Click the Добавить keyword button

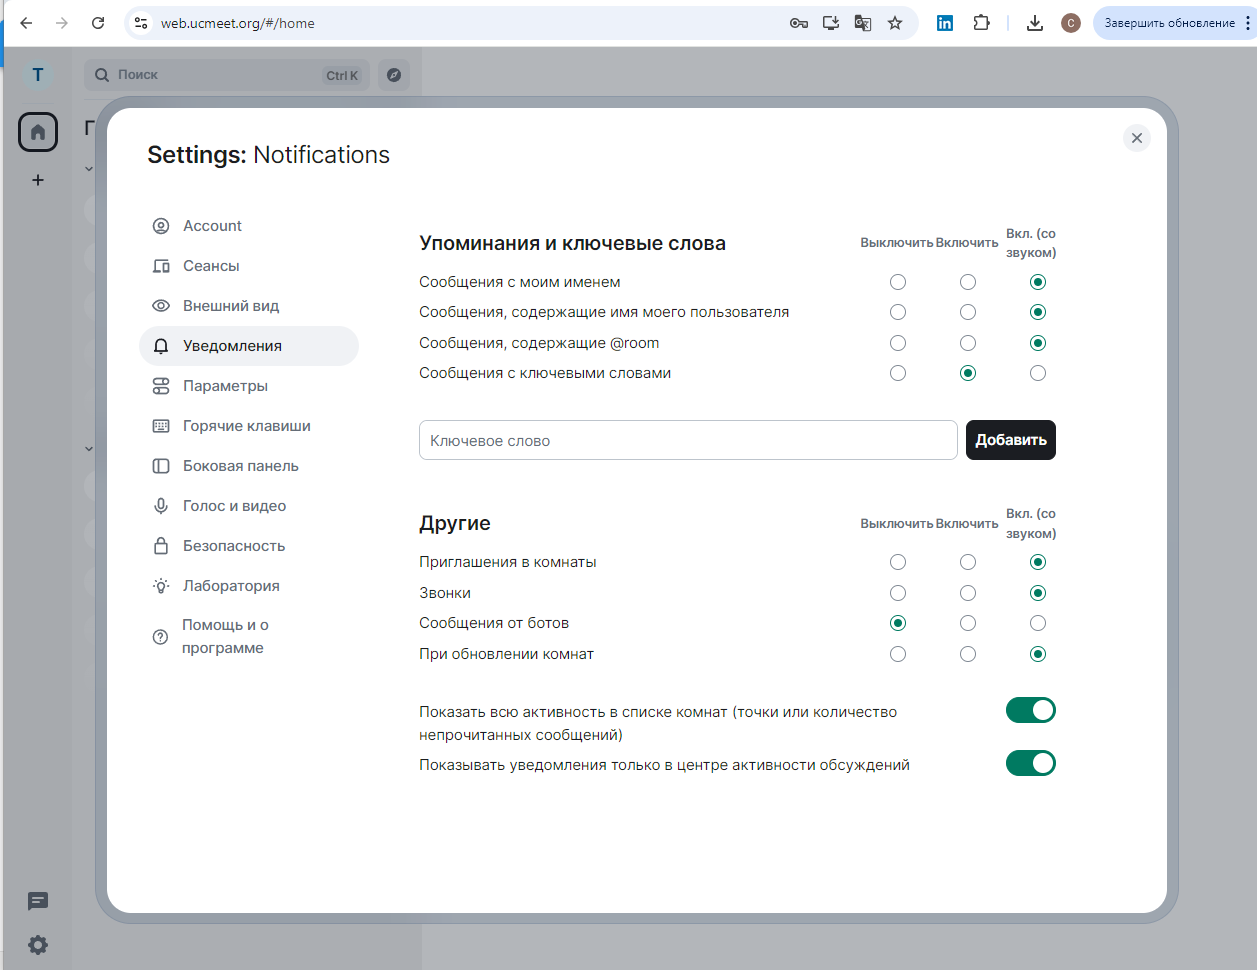1010,440
